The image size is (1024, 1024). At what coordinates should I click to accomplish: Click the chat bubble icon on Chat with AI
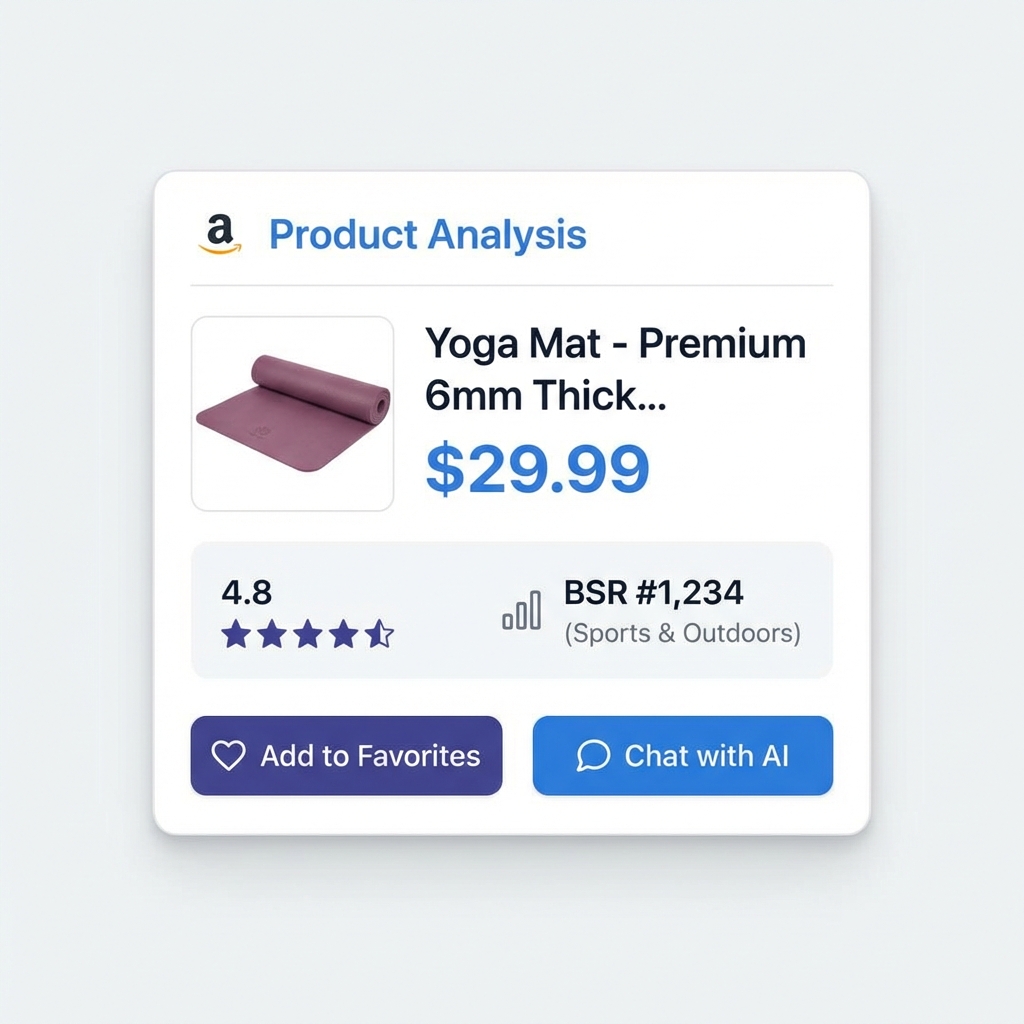click(593, 756)
